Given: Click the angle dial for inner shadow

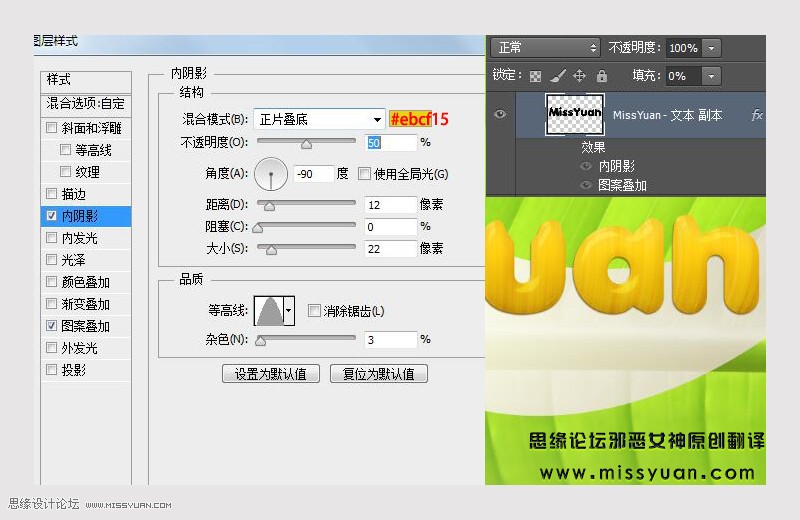Looking at the screenshot, I should coord(271,174).
